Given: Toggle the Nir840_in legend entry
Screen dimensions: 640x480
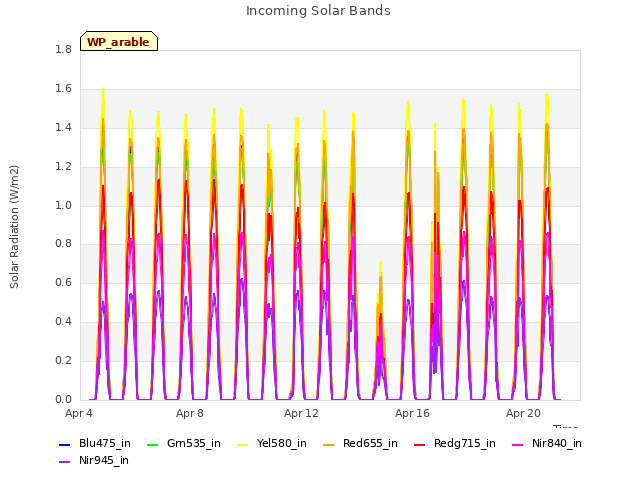Looking at the screenshot, I should [547, 443].
